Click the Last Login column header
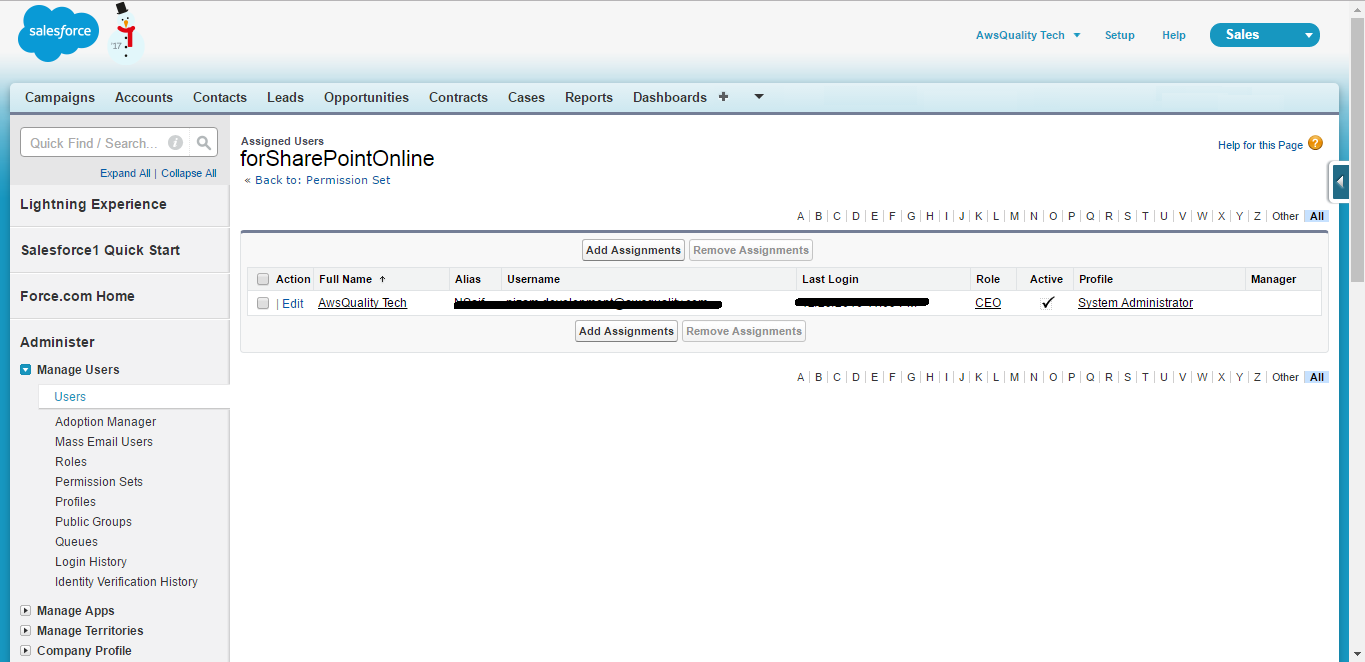Viewport: 1365px width, 662px height. [x=830, y=279]
